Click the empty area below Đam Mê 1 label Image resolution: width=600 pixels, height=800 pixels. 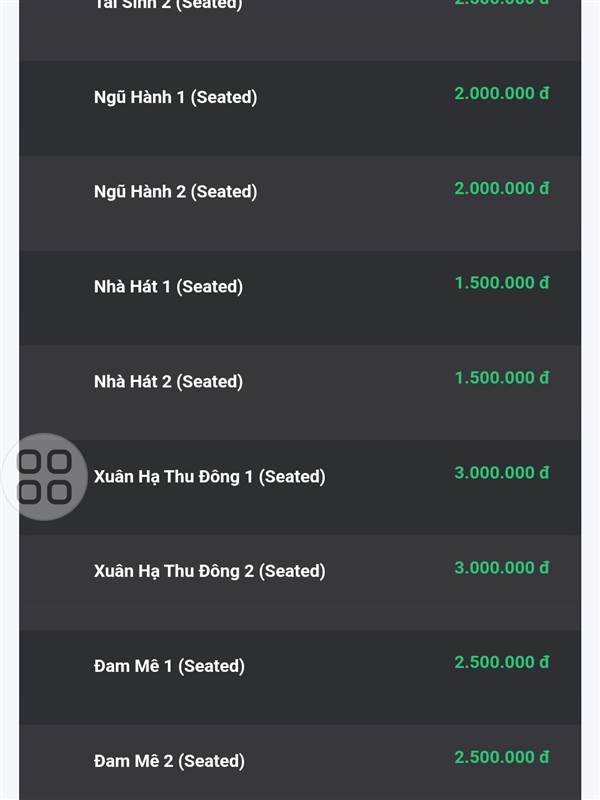168,702
